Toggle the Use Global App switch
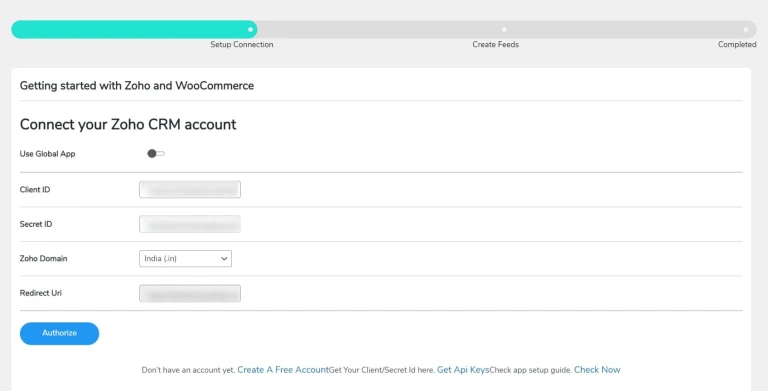This screenshot has height=391, width=768. (156, 154)
